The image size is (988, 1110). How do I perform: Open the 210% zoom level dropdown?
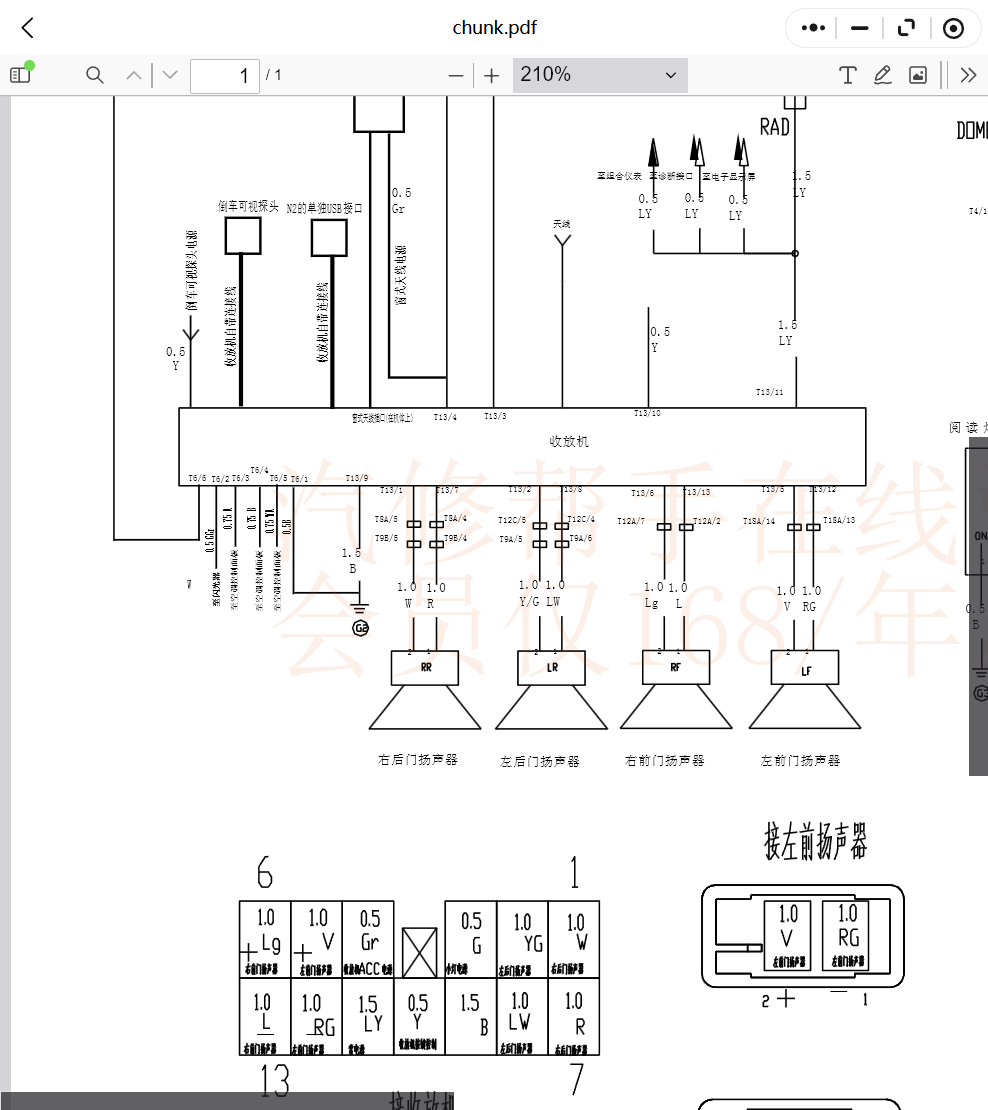(x=599, y=75)
